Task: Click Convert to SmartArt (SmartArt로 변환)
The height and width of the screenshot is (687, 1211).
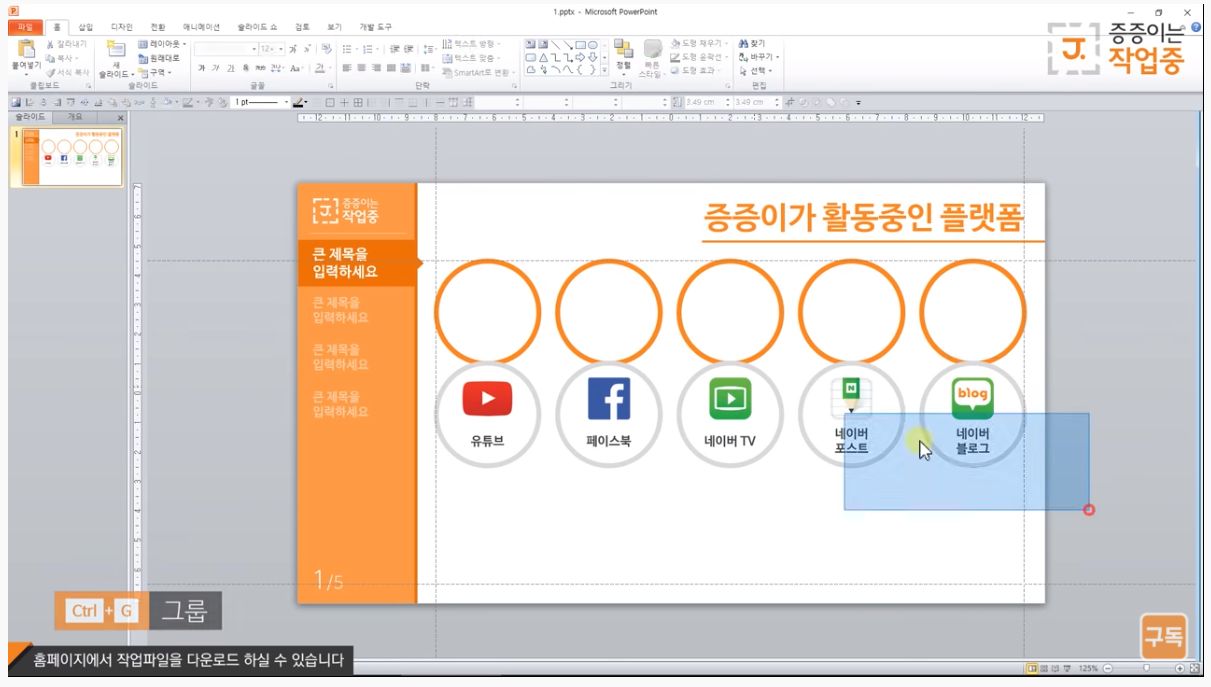Action: 478,72
